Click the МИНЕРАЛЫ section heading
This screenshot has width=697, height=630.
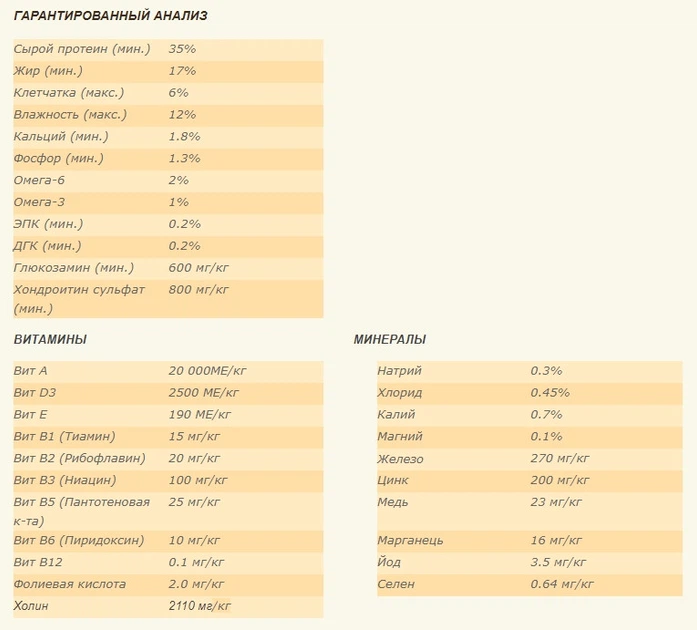click(389, 340)
